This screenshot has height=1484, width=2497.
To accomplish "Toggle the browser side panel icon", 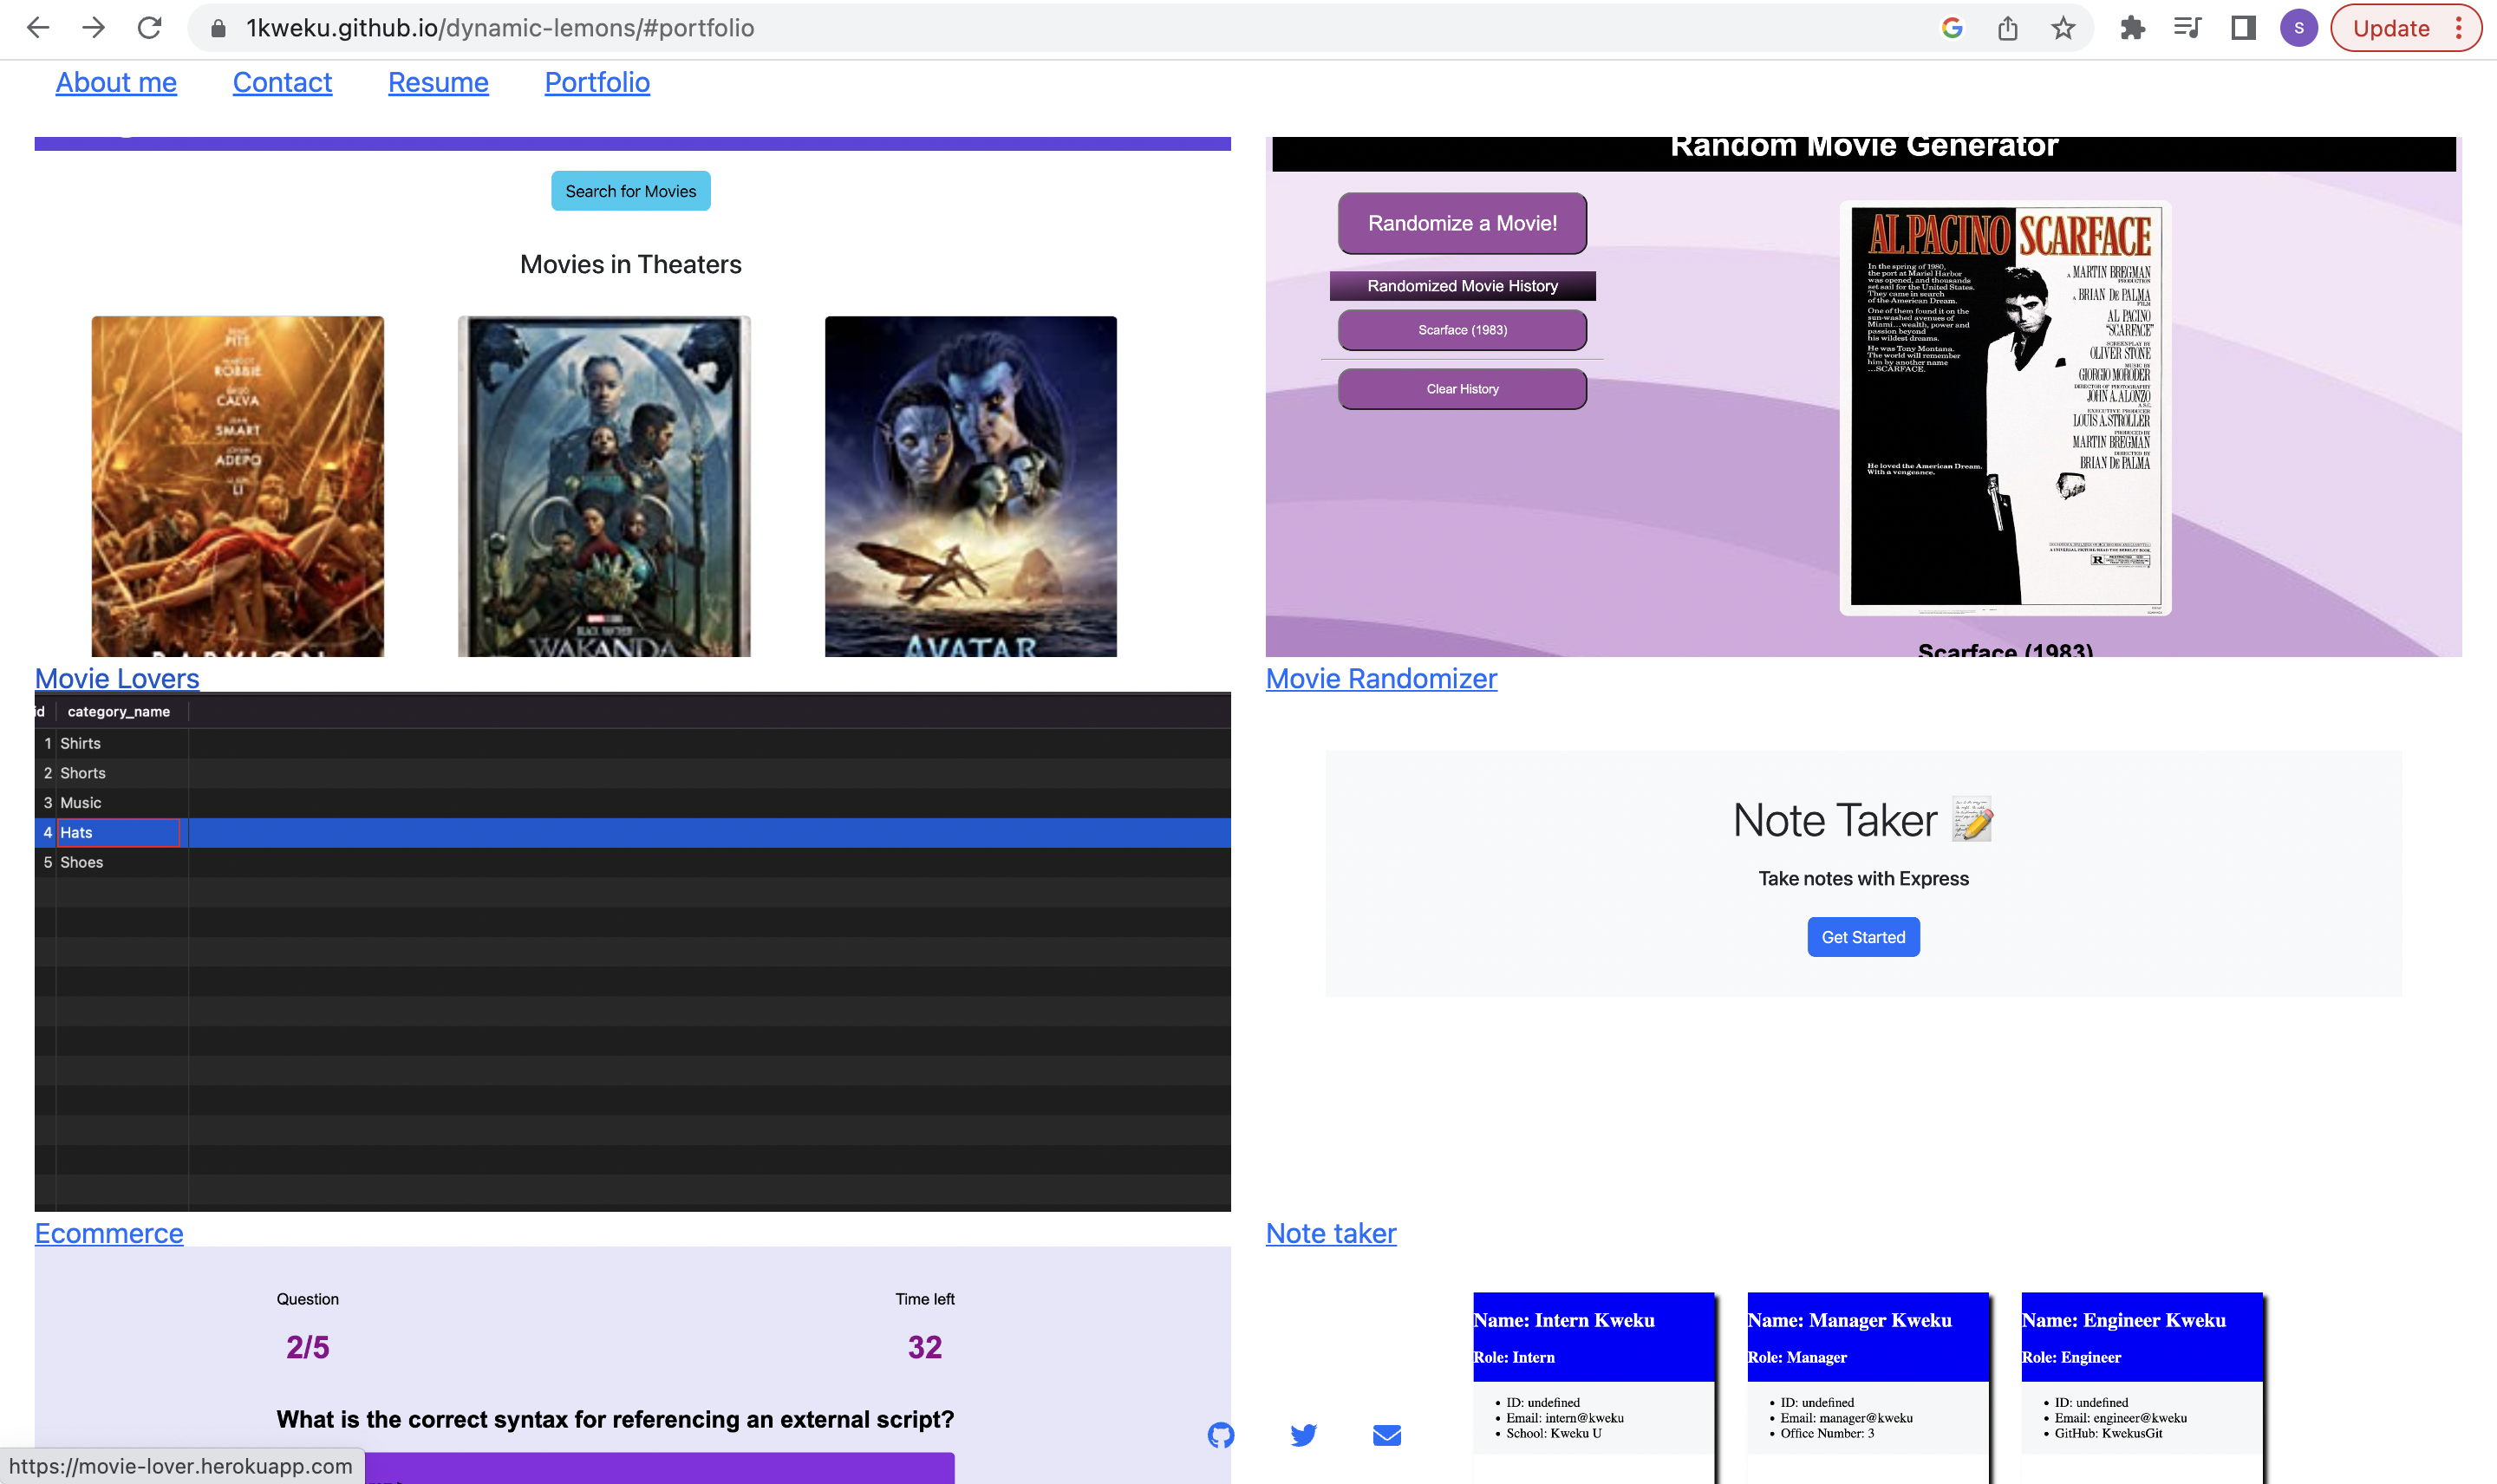I will [2244, 28].
